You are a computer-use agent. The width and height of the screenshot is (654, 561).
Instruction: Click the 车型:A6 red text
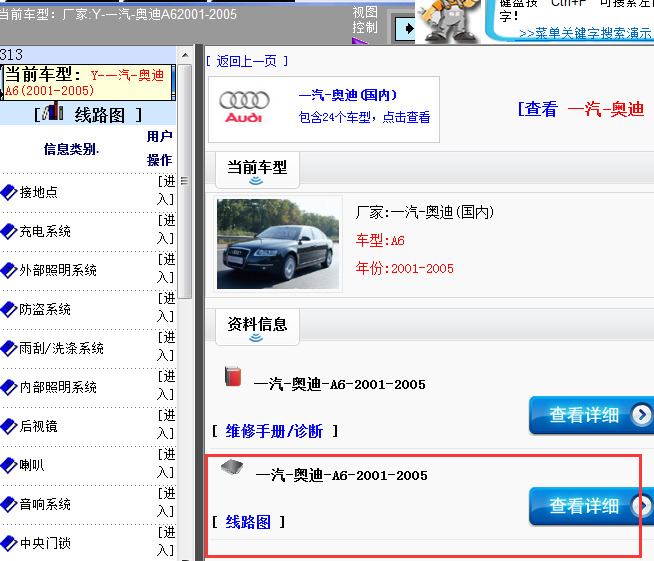point(380,241)
